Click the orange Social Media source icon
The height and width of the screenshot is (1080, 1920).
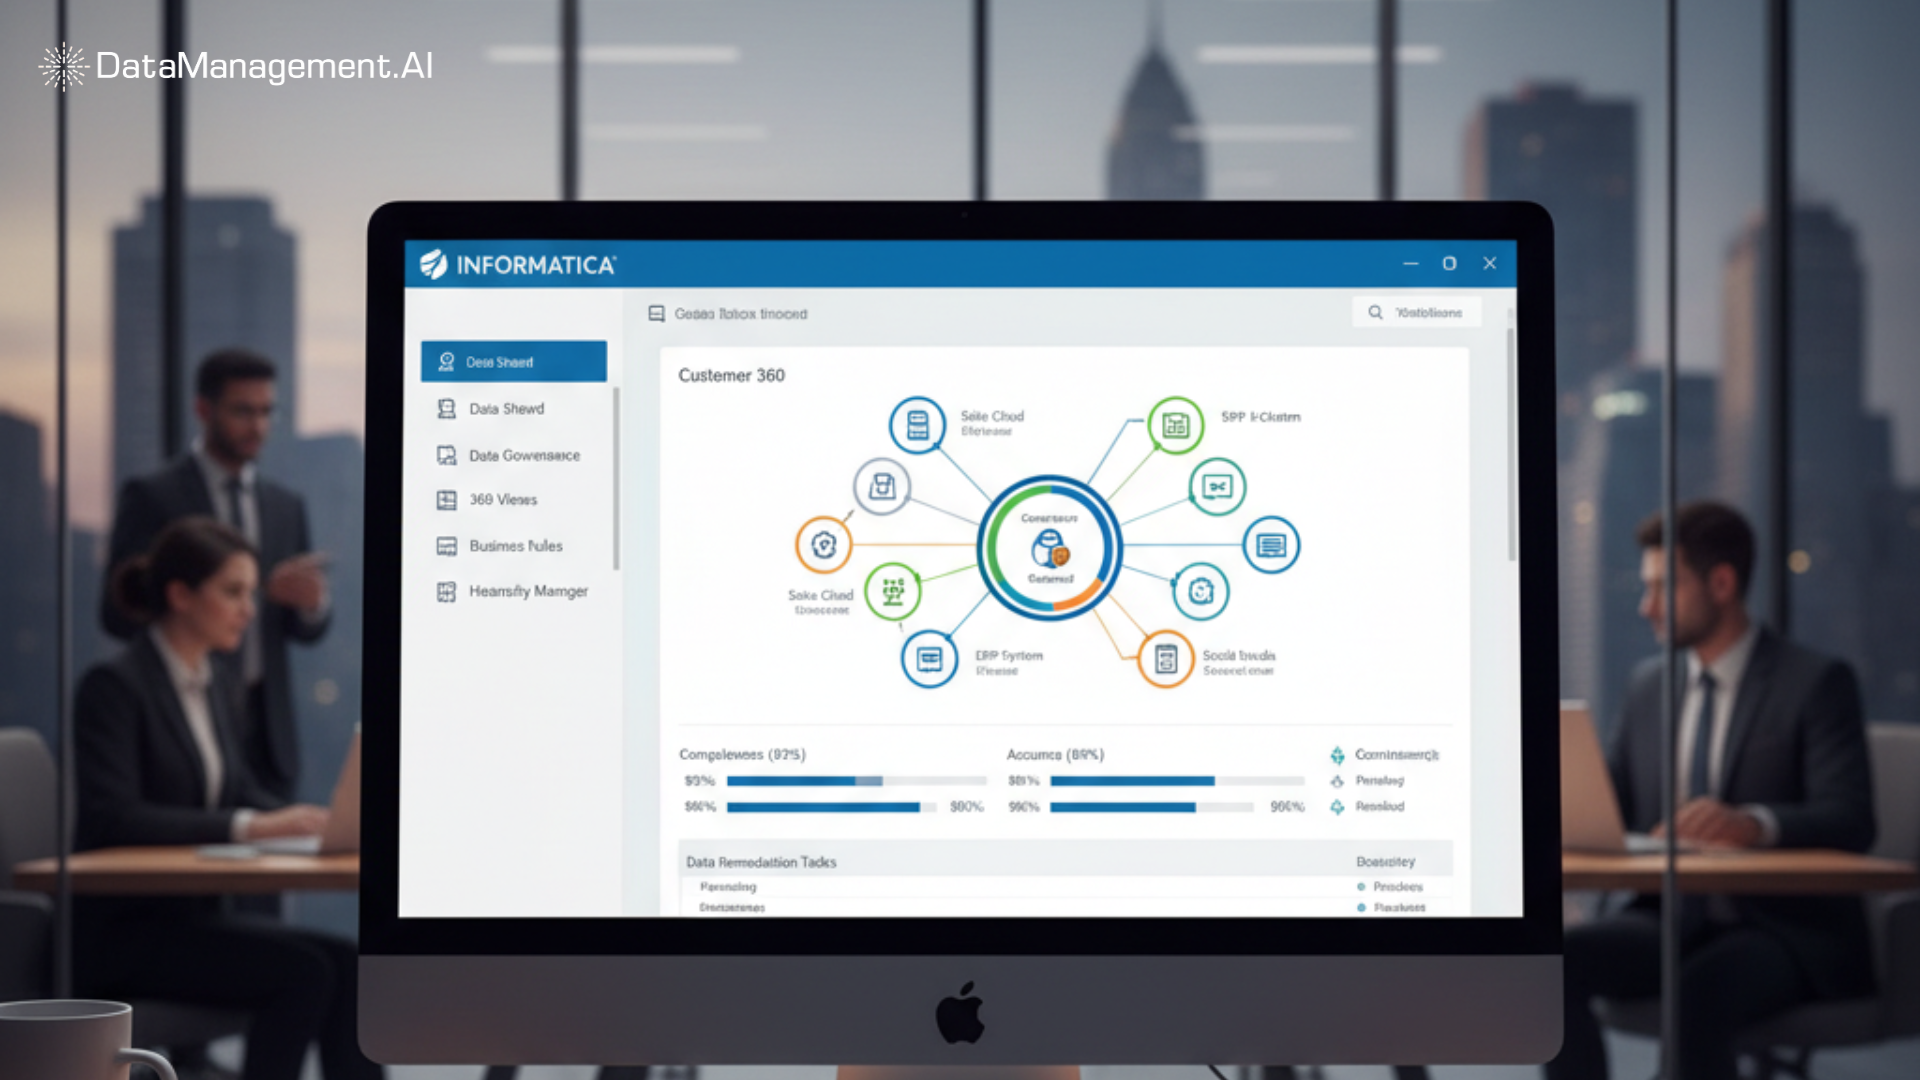1161,659
